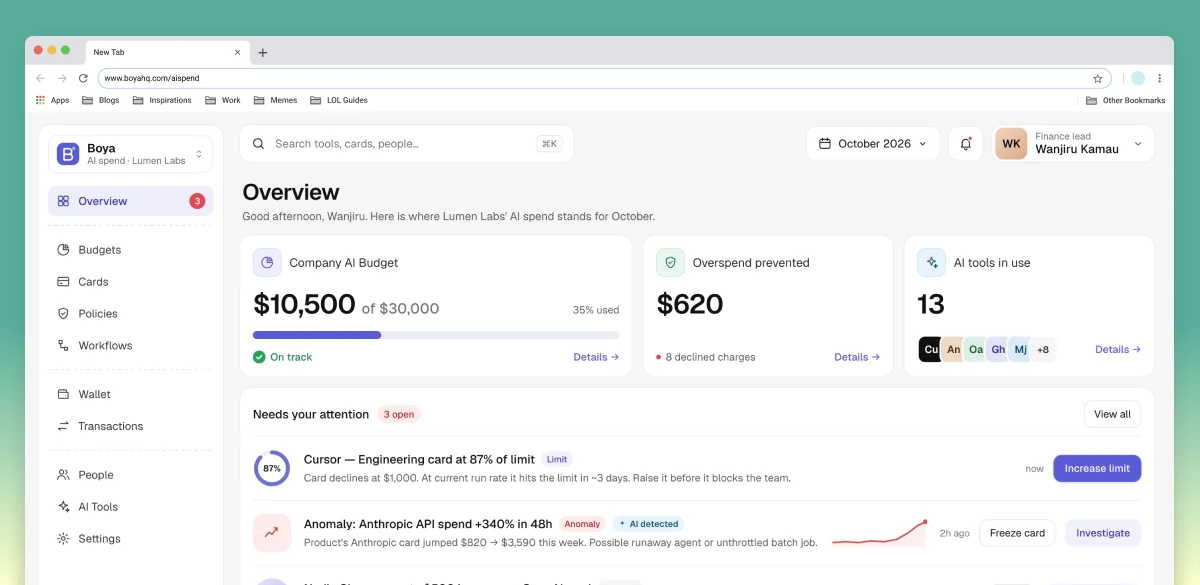The height and width of the screenshot is (585, 1200).
Task: Click the Increase limit button
Action: coord(1097,468)
